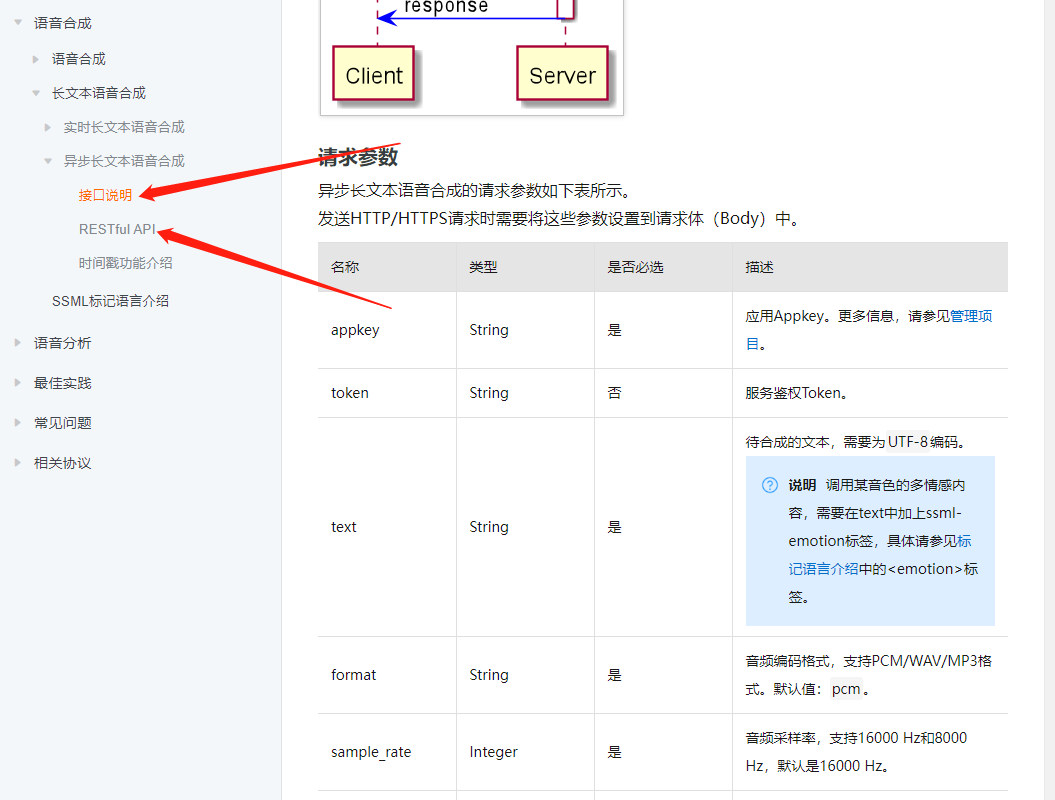Image resolution: width=1055 pixels, height=800 pixels.
Task: Select 异步长文本语音合成 in the sidebar
Action: pyautogui.click(x=124, y=161)
